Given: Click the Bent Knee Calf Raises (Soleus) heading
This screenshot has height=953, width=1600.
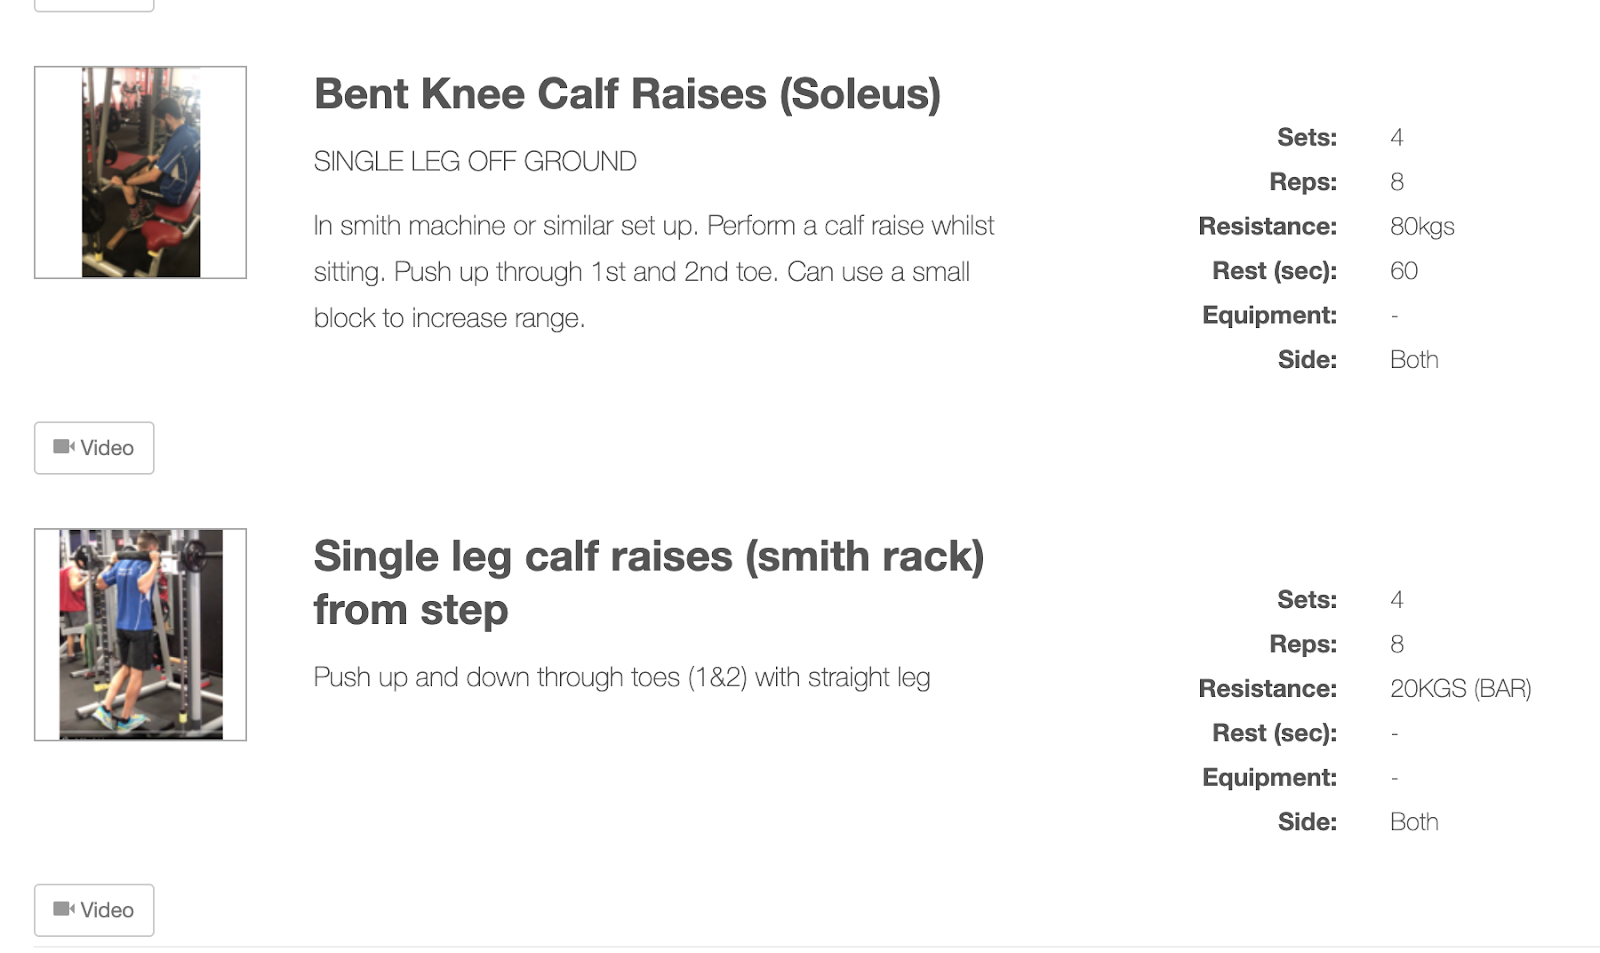Looking at the screenshot, I should 627,94.
